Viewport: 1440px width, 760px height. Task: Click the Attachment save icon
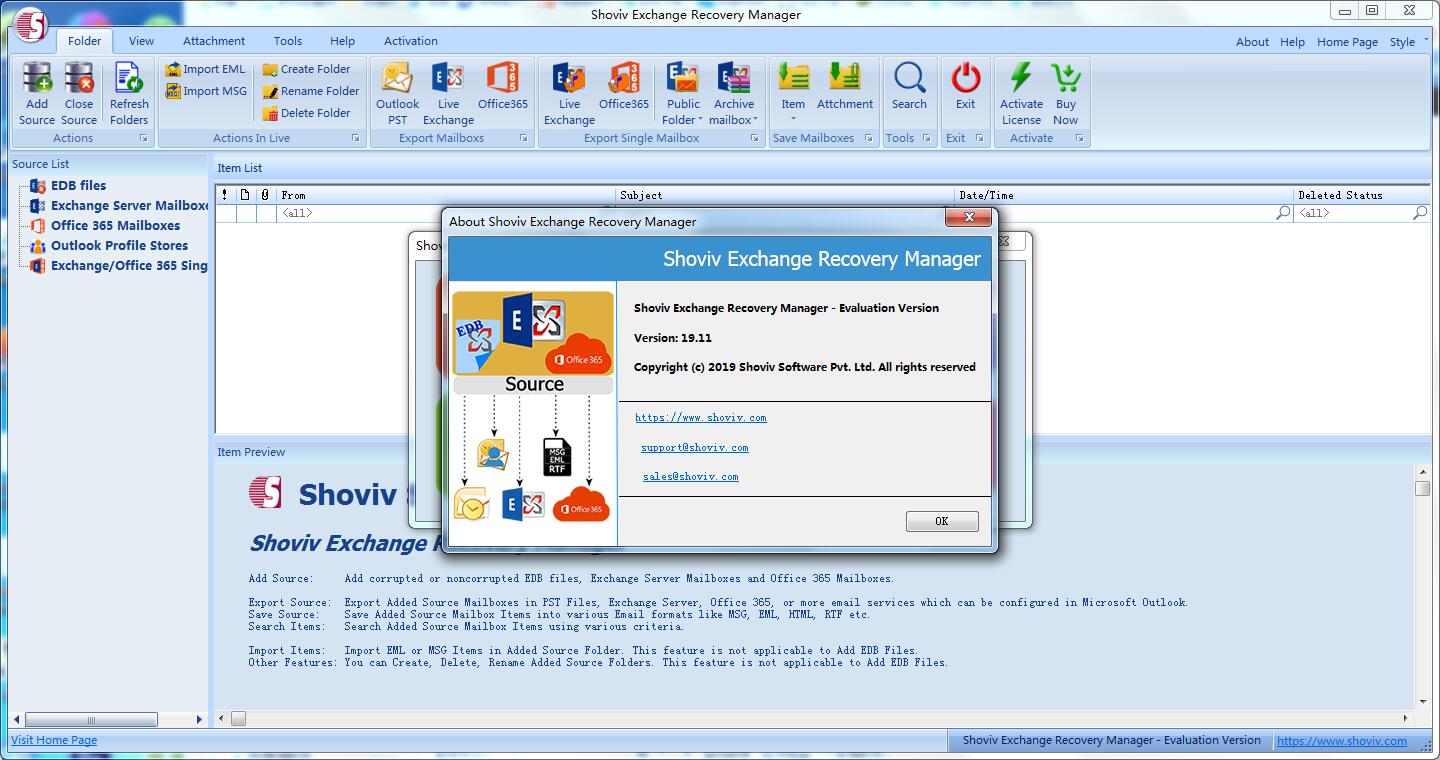tap(845, 78)
